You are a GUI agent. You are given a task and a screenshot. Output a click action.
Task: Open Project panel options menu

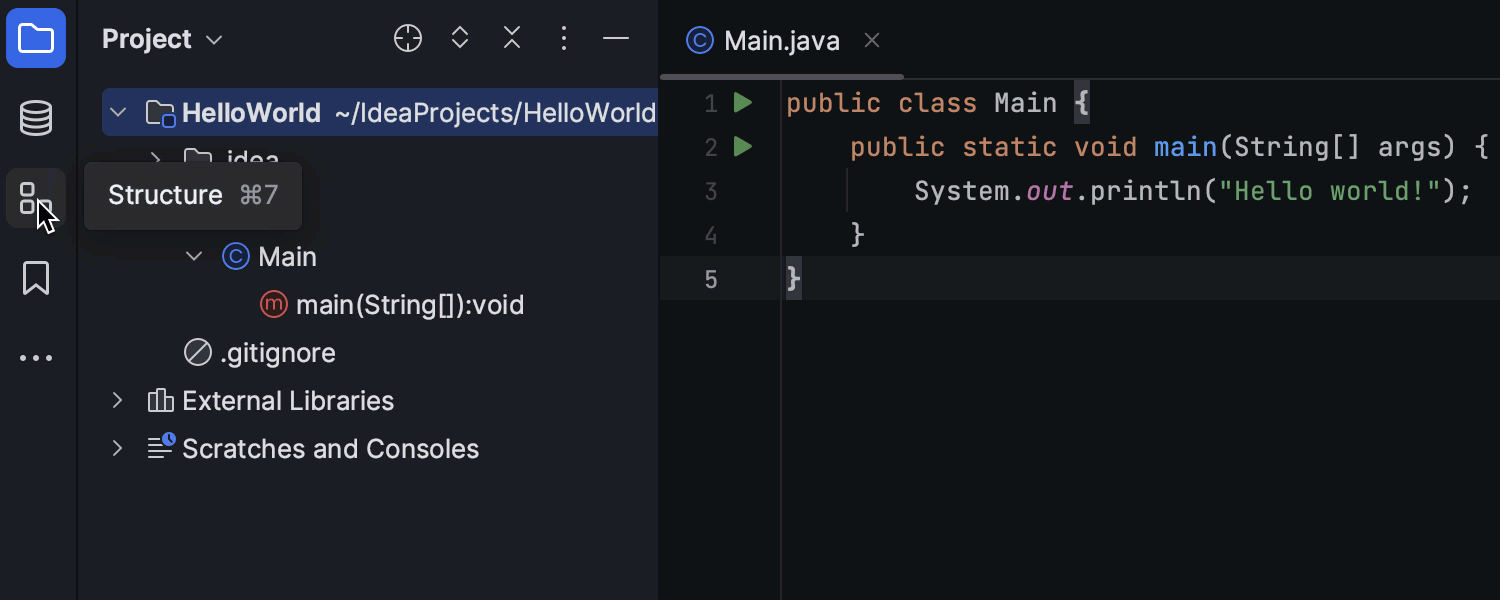[x=564, y=39]
